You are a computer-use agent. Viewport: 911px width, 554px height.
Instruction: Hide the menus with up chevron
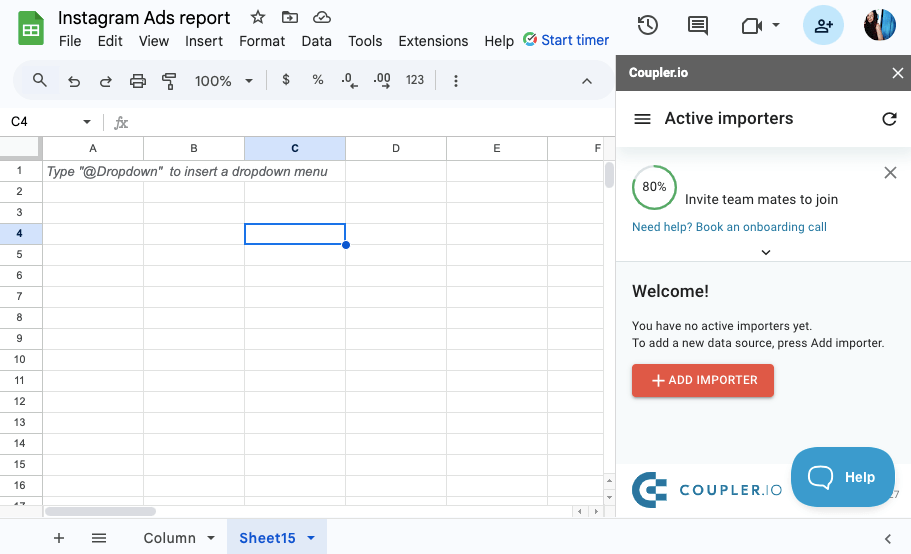[x=587, y=81]
